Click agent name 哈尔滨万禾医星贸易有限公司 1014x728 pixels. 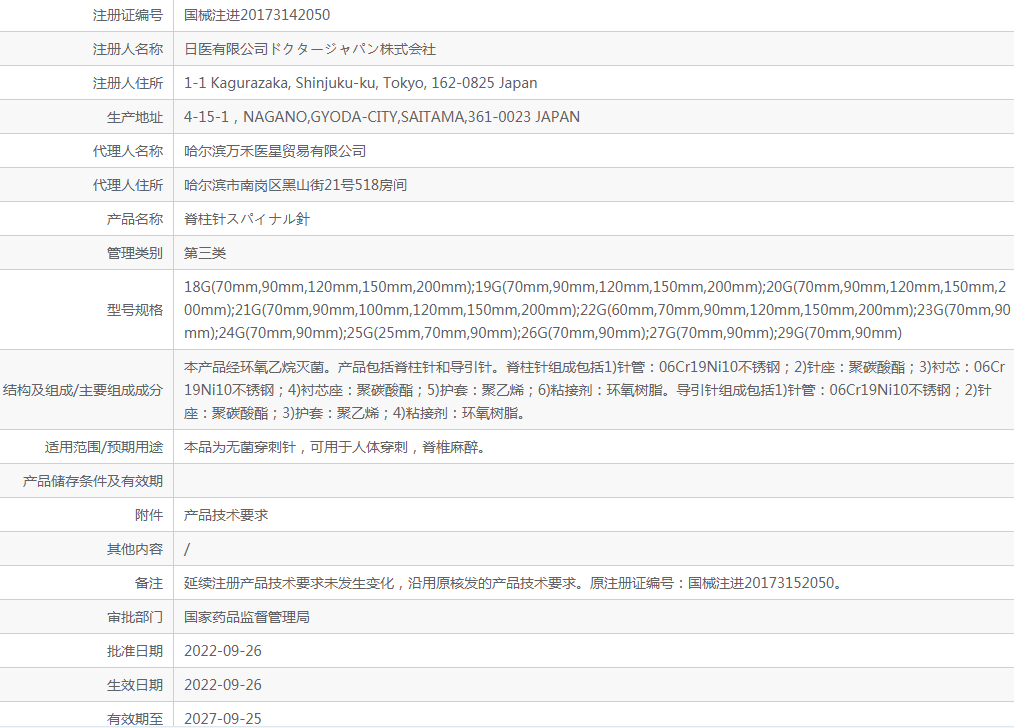click(275, 151)
